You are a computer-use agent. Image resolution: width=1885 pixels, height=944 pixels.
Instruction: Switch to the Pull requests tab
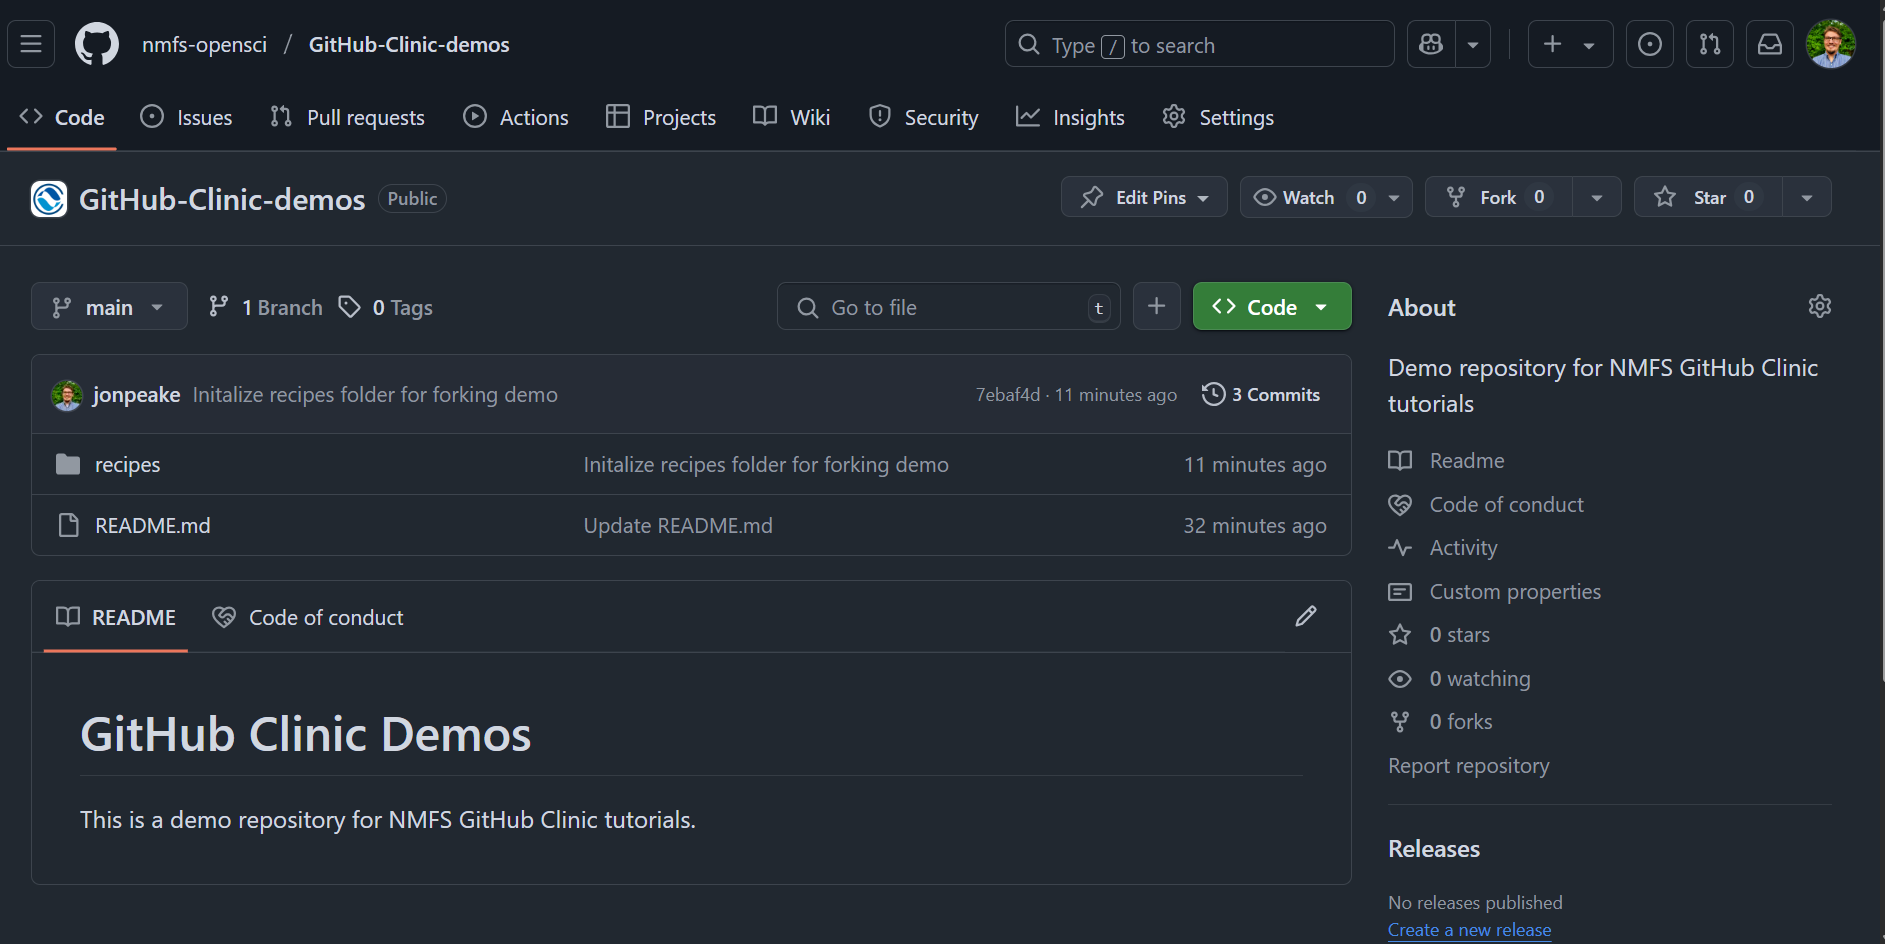[347, 117]
